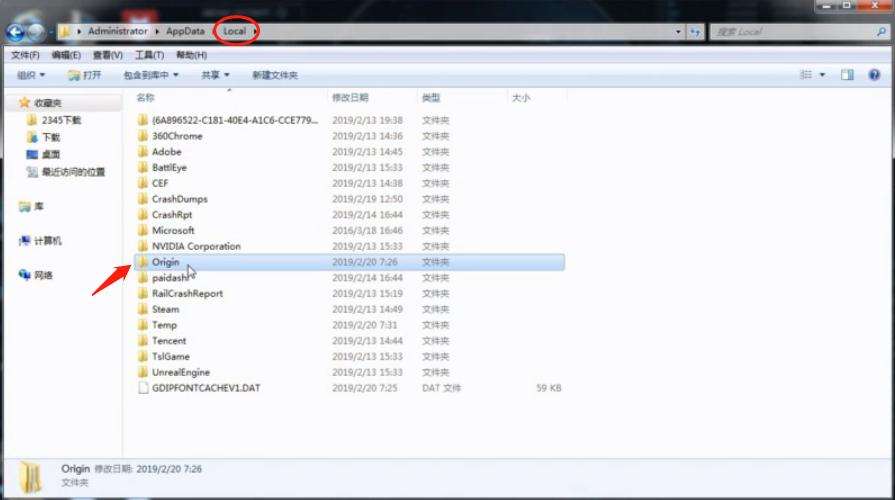The height and width of the screenshot is (500, 895).
Task: Open 2345下载 in the favorites list
Action: 61,120
